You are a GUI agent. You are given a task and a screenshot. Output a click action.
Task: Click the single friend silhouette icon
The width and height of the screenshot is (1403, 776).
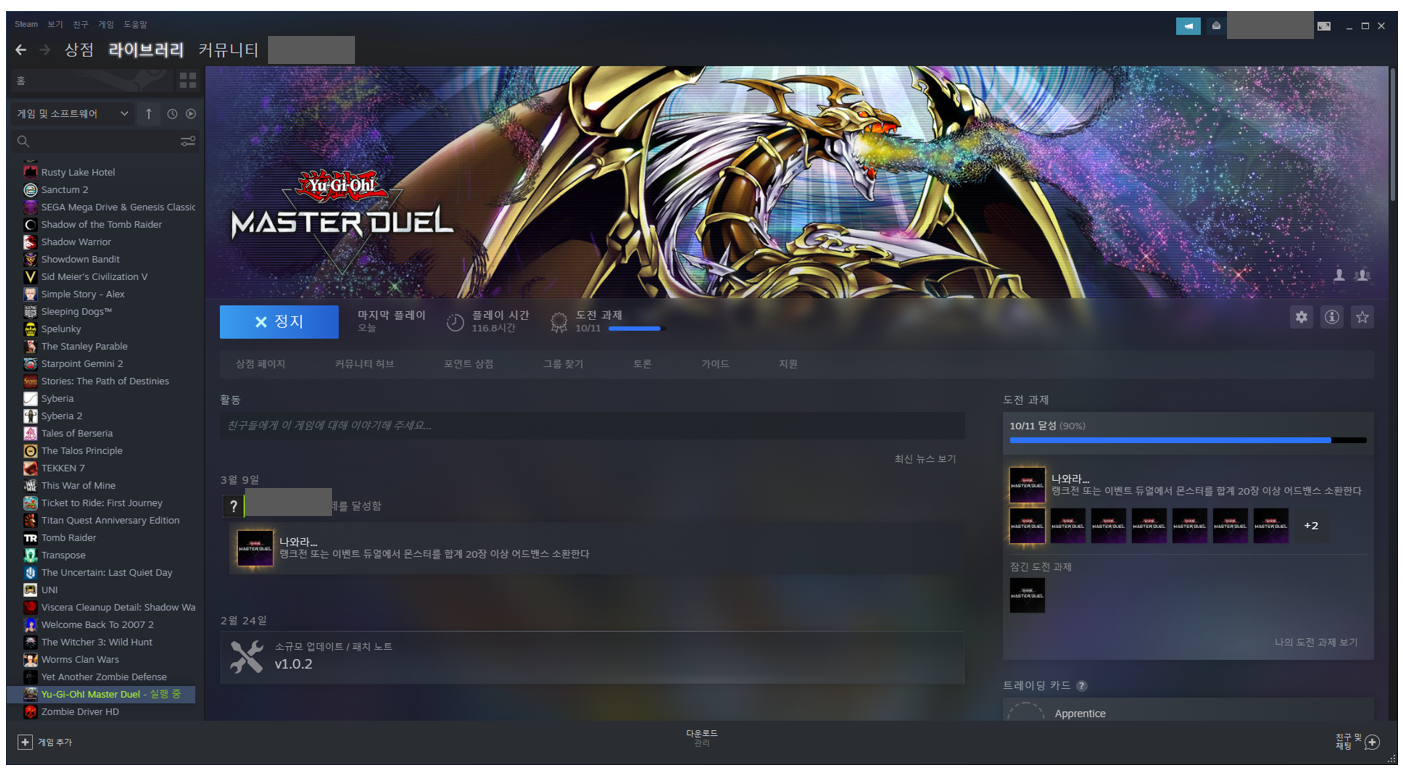[1340, 275]
